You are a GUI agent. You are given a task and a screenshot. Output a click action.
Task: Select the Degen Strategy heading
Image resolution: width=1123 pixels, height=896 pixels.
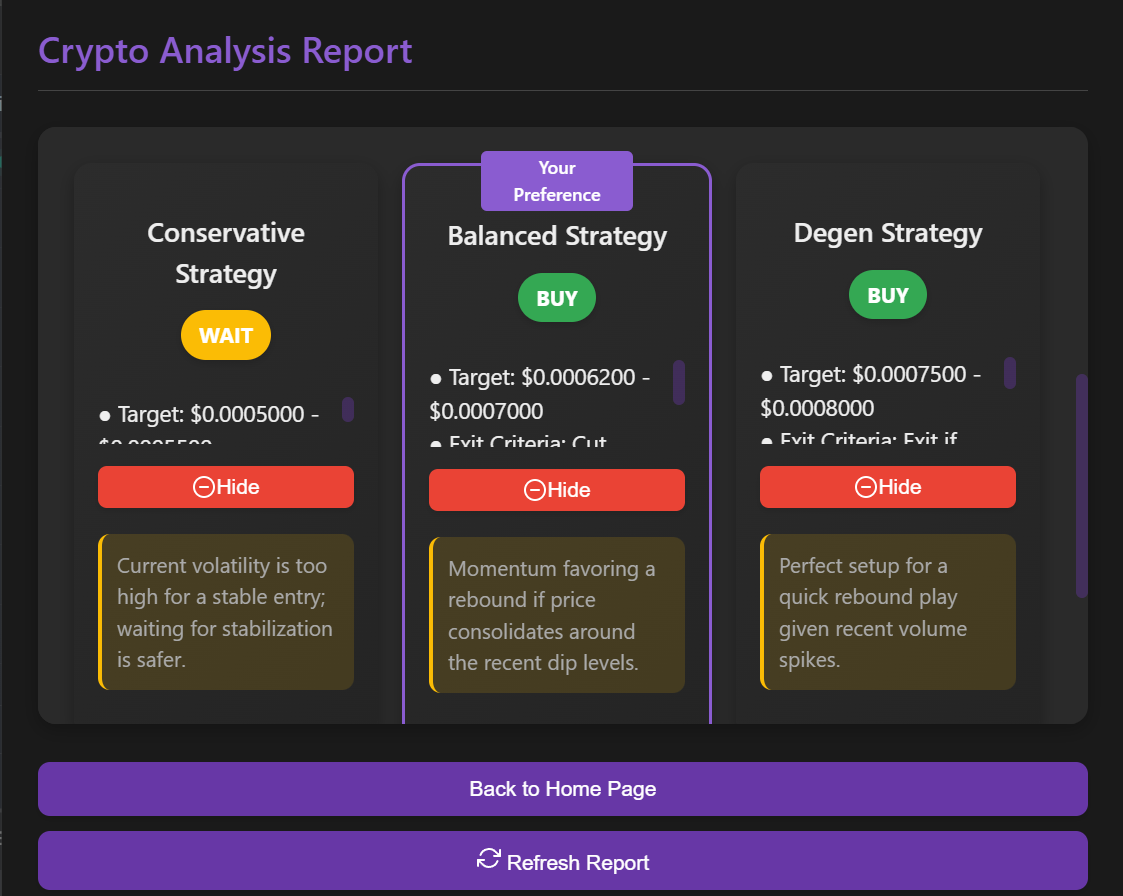888,233
